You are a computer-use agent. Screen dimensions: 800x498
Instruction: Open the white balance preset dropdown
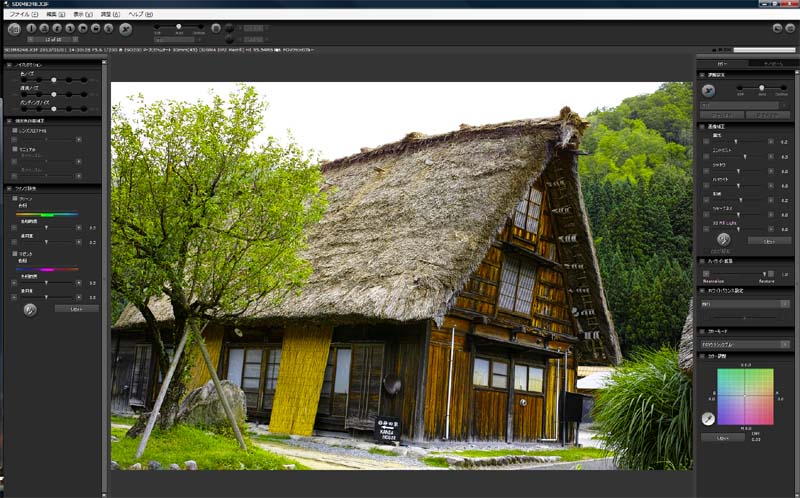[x=745, y=304]
